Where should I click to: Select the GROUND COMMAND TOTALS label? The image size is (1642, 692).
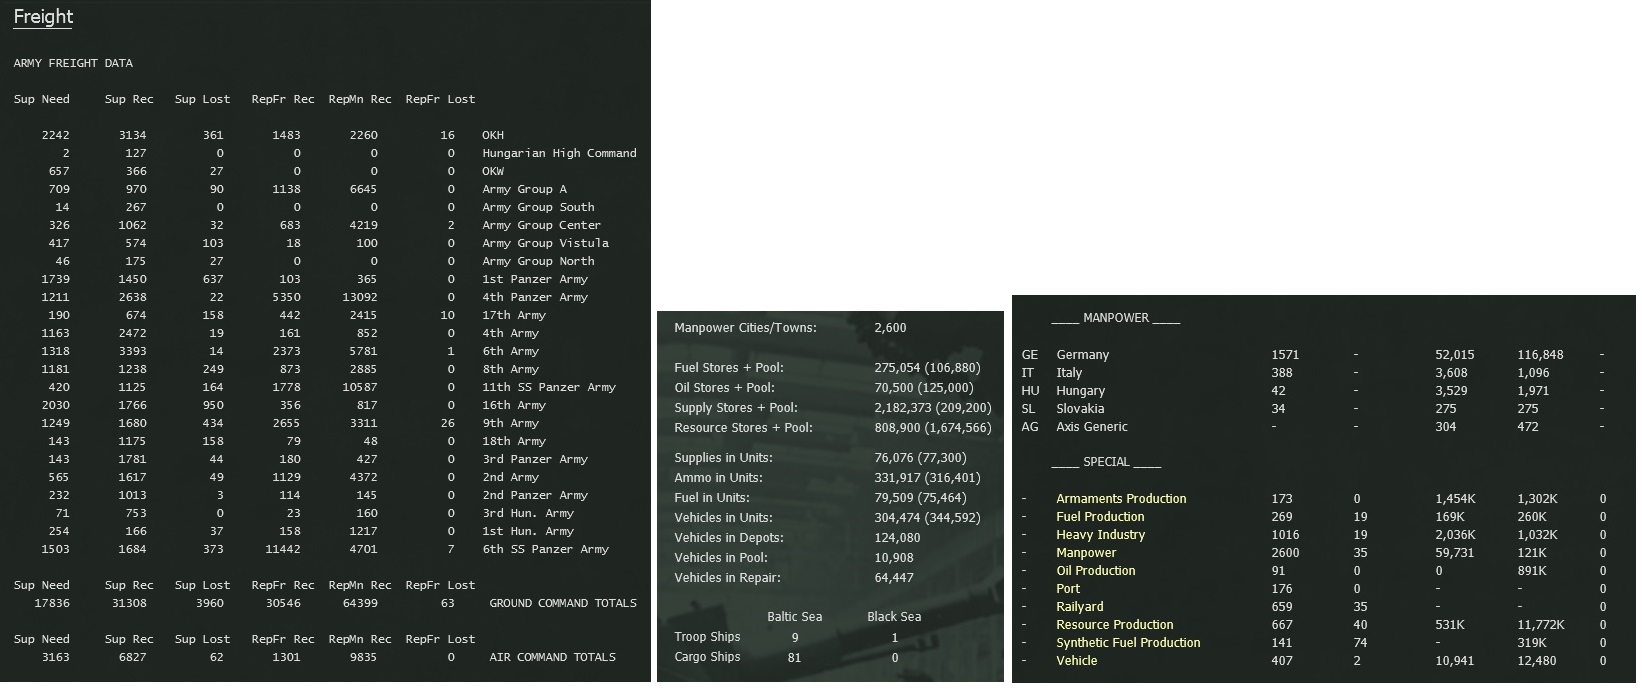[563, 603]
